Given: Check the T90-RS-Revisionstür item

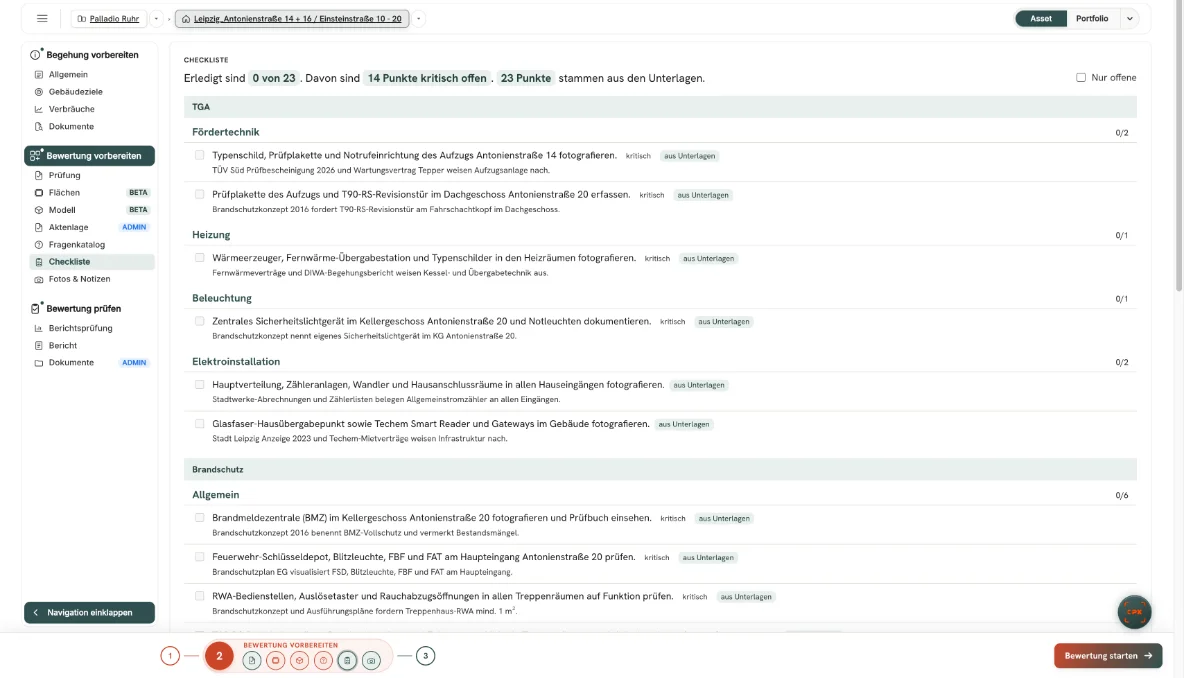Looking at the screenshot, I should (x=199, y=195).
